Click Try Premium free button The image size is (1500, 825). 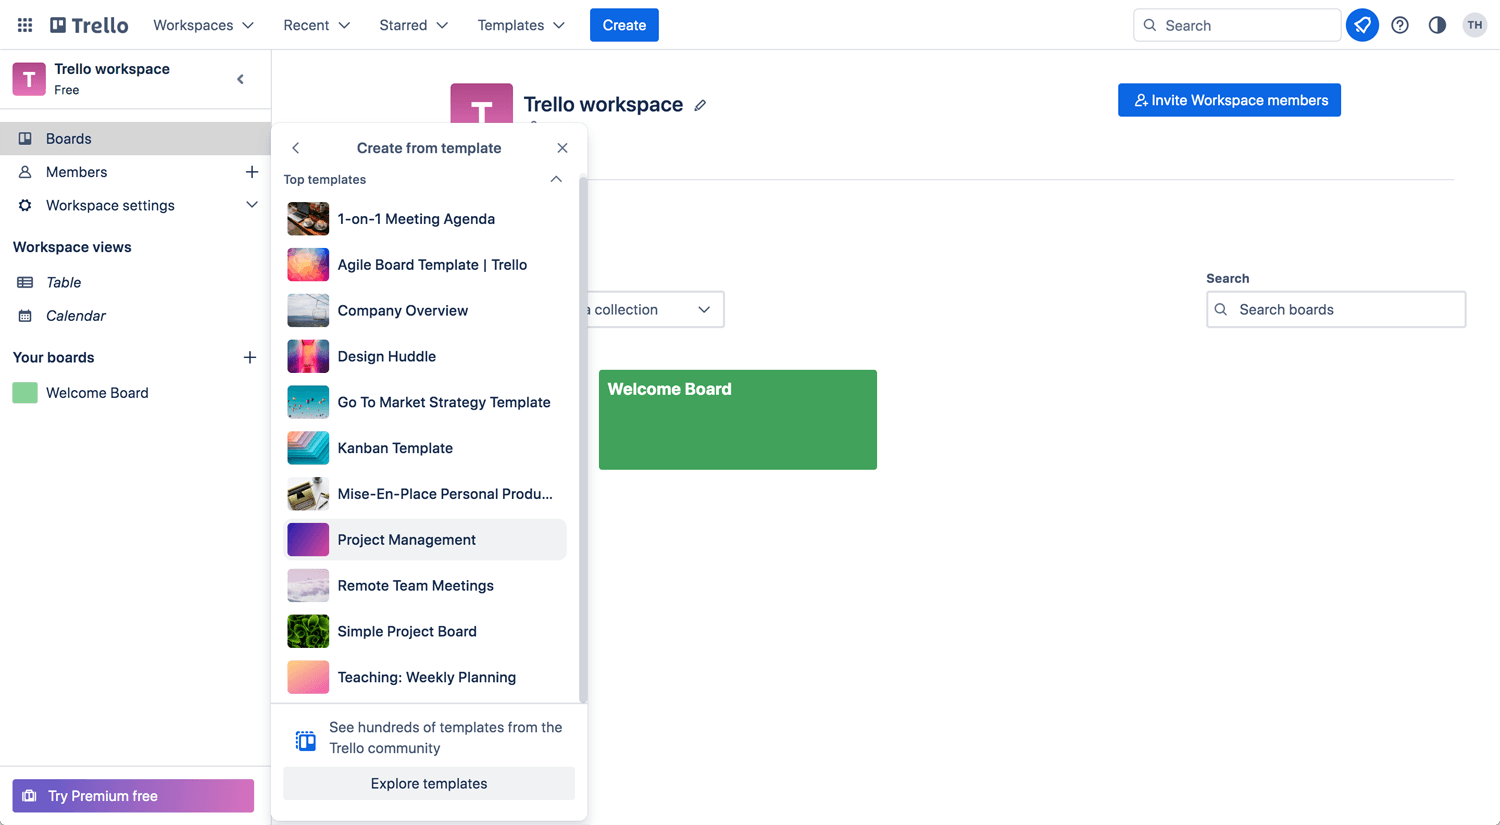[x=133, y=796]
